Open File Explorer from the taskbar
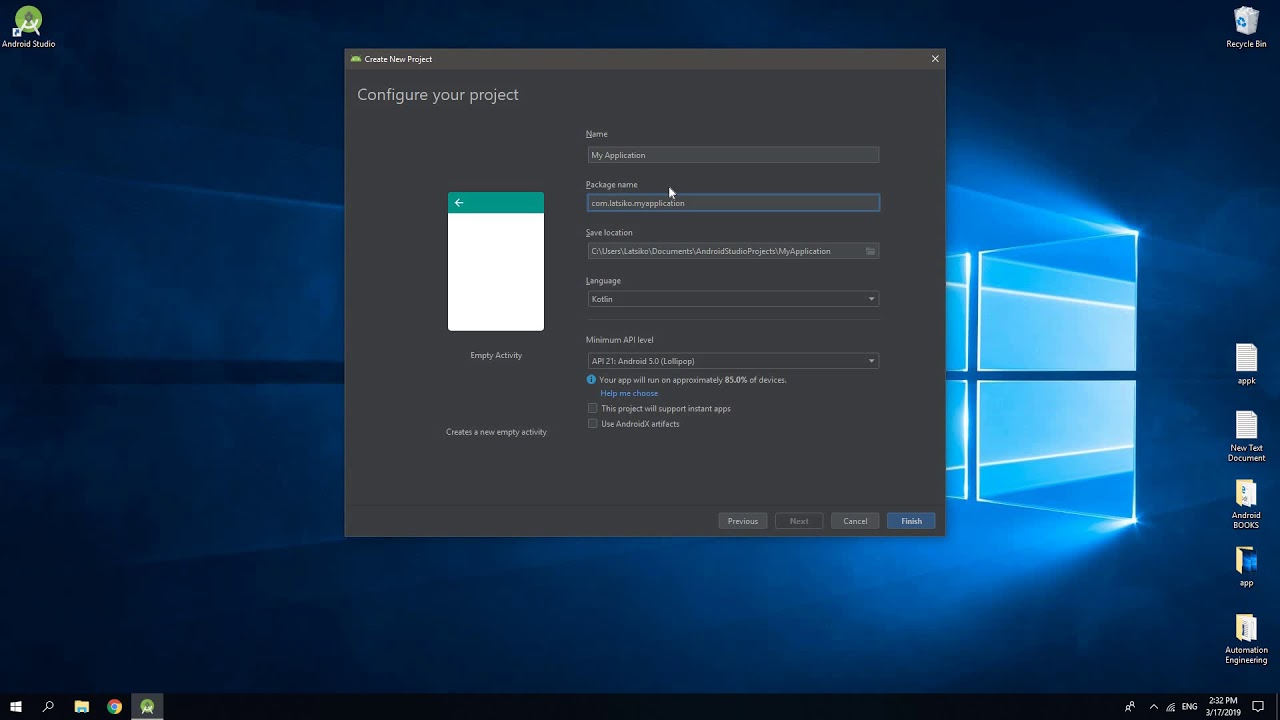The image size is (1280, 720). pyautogui.click(x=82, y=707)
